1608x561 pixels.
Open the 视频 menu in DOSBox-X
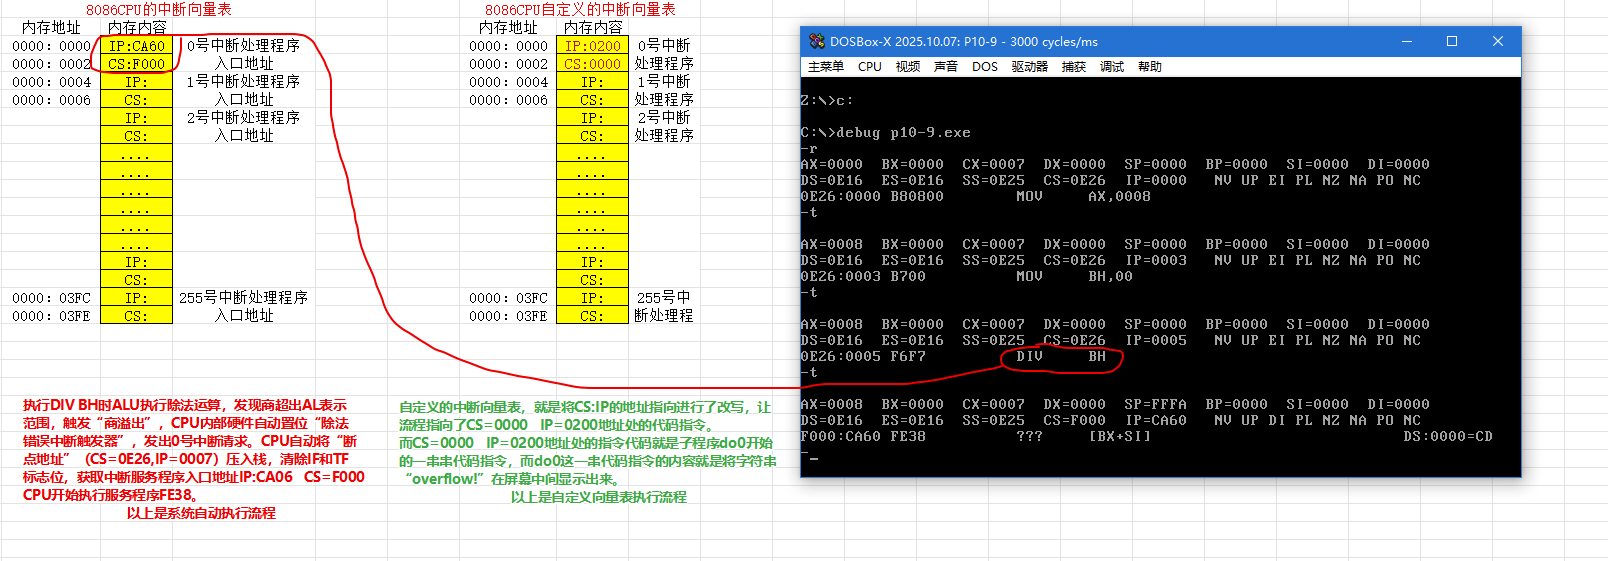[x=908, y=67]
